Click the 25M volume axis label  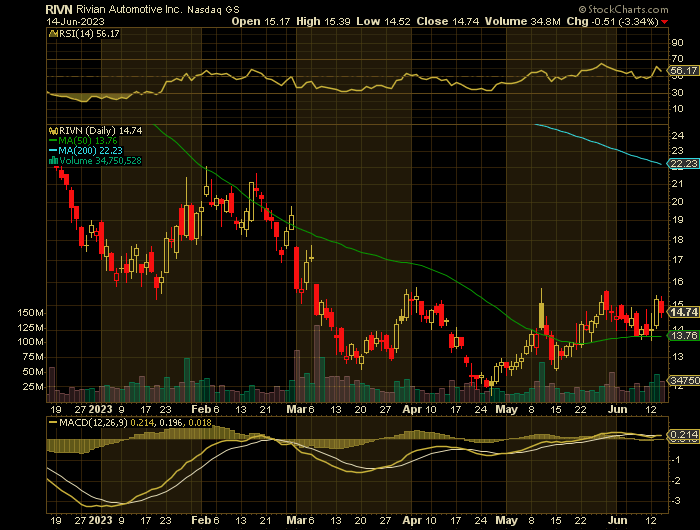pyautogui.click(x=33, y=387)
